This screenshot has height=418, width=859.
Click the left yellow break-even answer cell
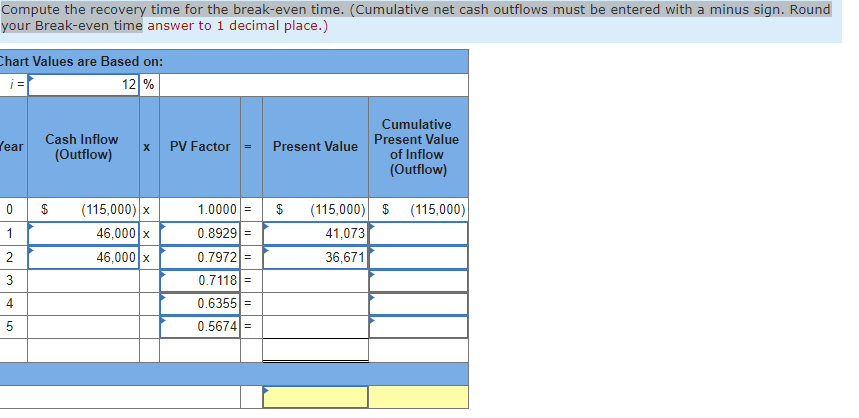pos(316,397)
